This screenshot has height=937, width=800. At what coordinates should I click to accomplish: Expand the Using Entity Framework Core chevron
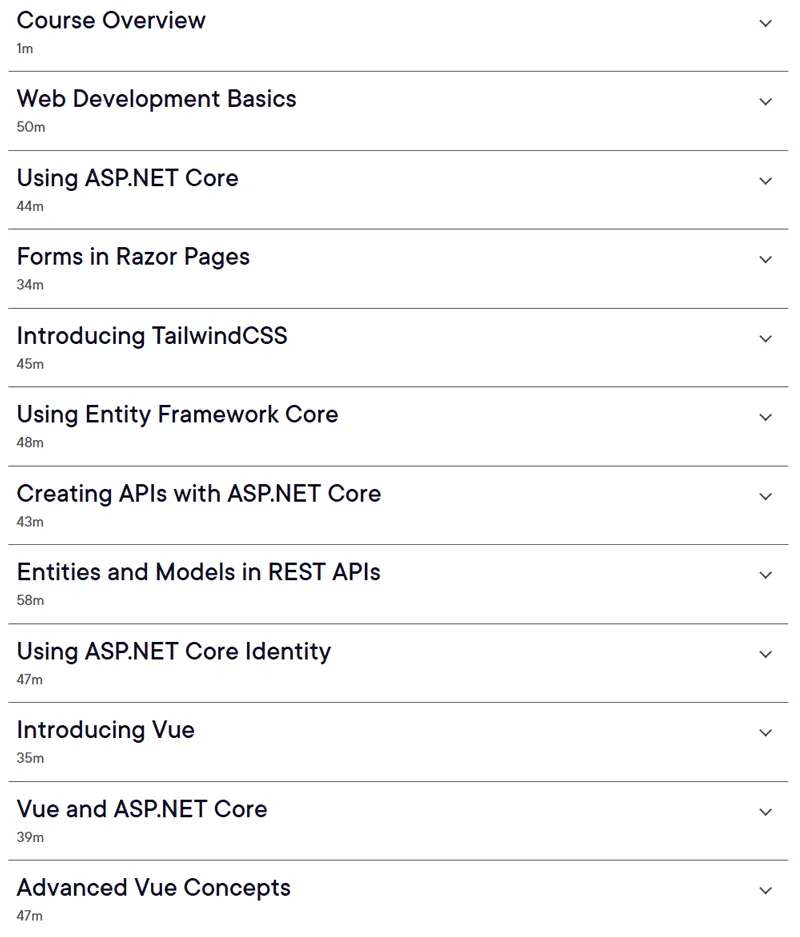point(765,417)
